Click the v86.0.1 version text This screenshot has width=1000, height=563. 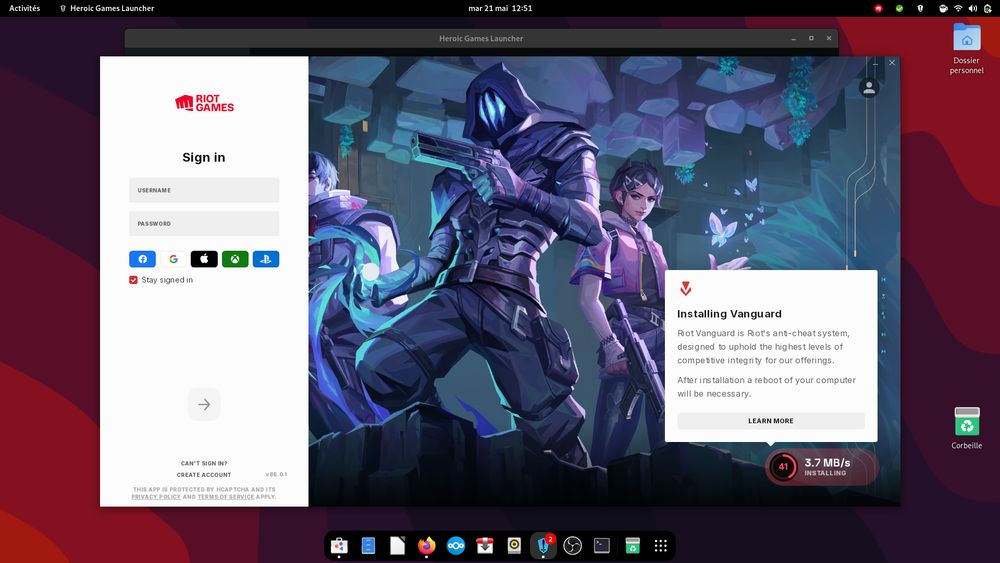point(276,474)
